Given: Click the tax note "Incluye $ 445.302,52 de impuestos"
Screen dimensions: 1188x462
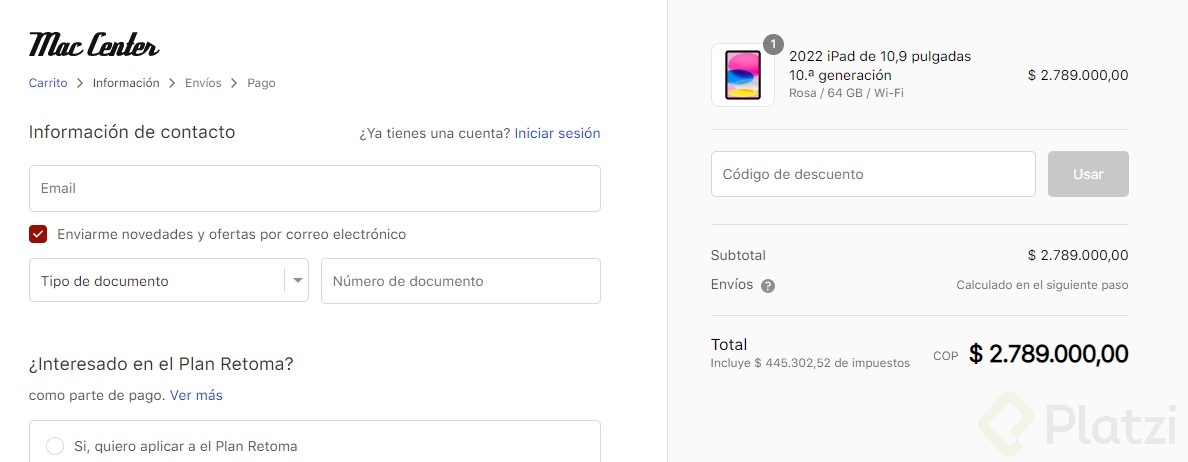Looking at the screenshot, I should click(810, 363).
